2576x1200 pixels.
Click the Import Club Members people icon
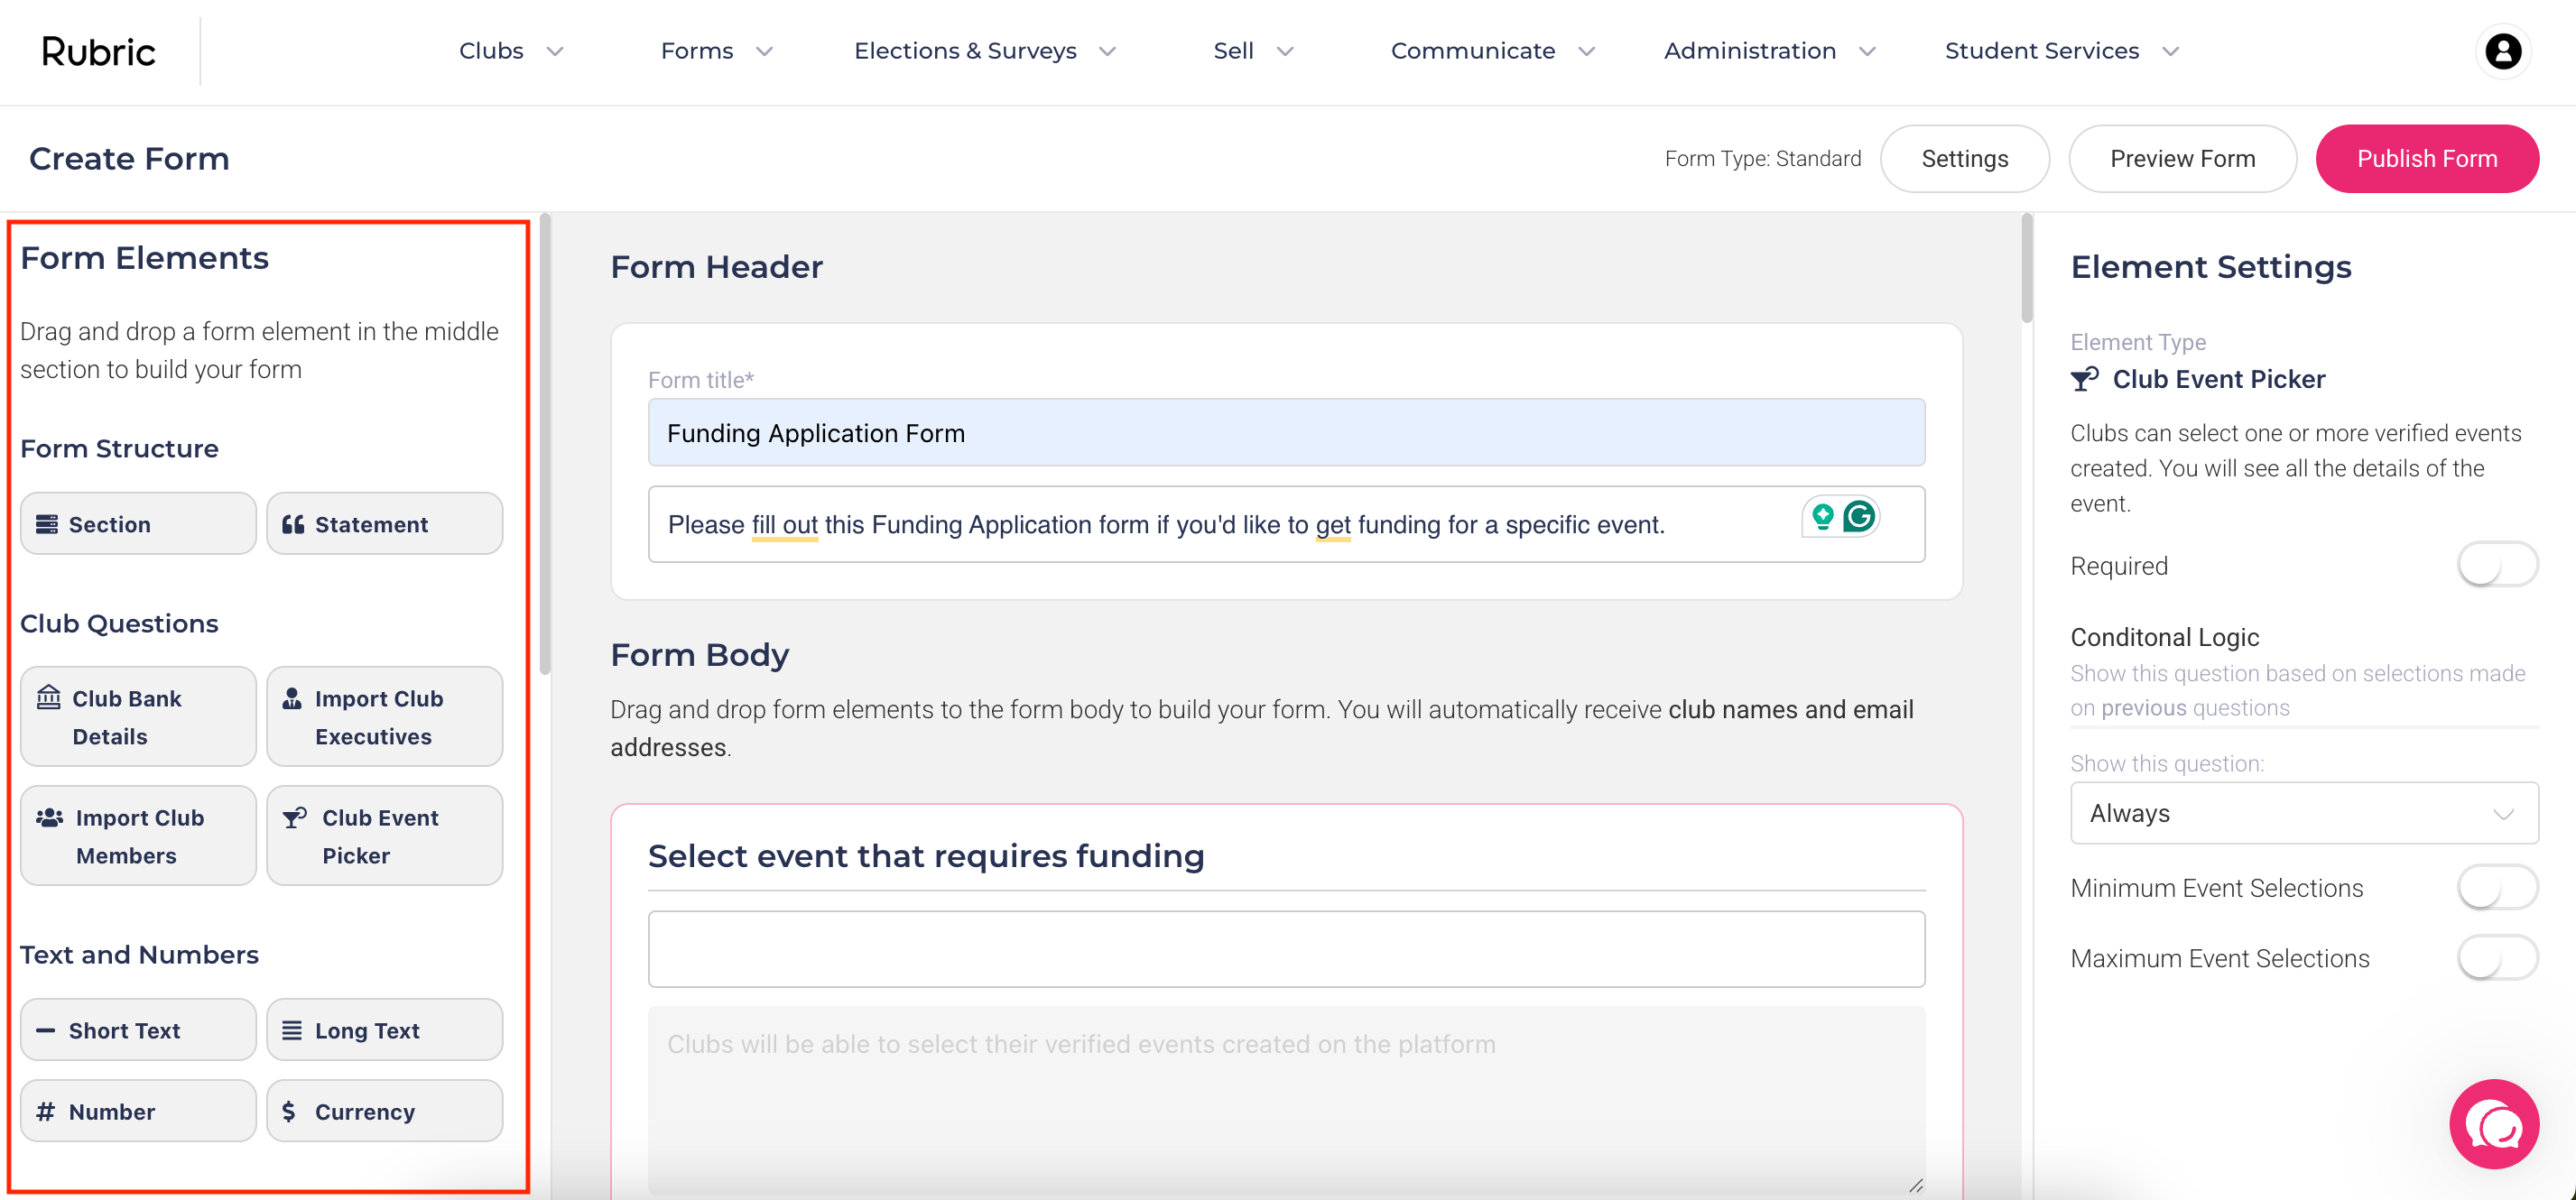coord(49,817)
